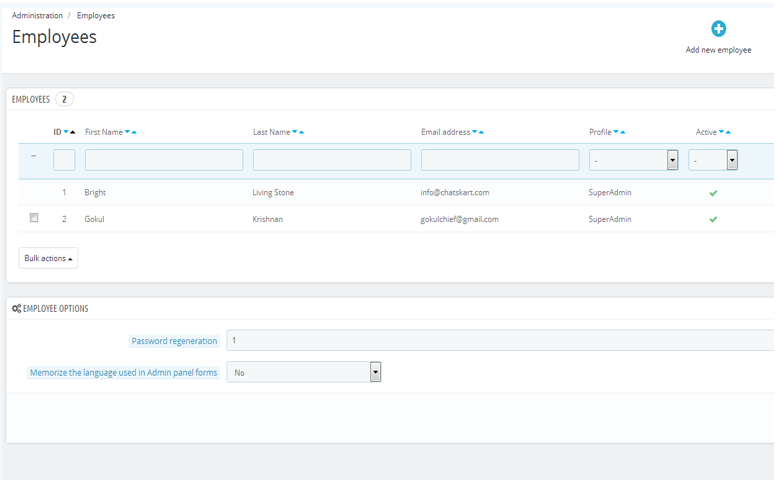This screenshot has height=480, width=777.
Task: Go to Administration breadcrumb
Action: (37, 15)
